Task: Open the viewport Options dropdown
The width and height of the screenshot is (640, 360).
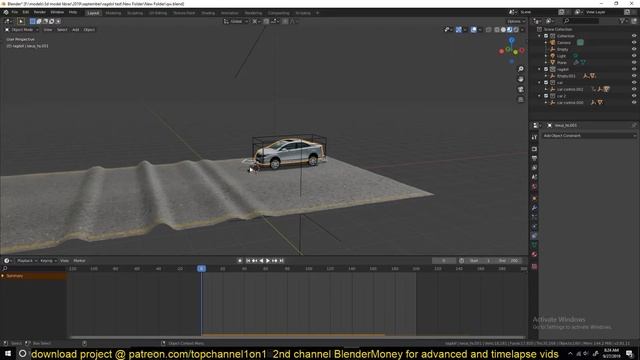Action: tap(516, 21)
